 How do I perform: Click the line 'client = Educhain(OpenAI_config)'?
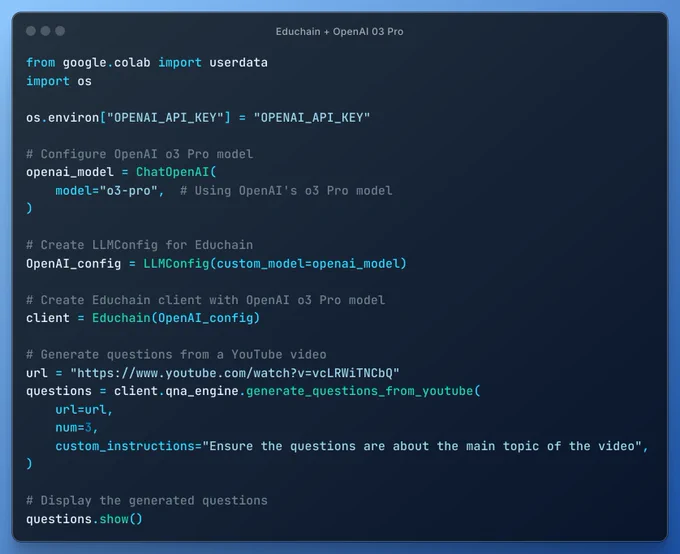tap(143, 318)
